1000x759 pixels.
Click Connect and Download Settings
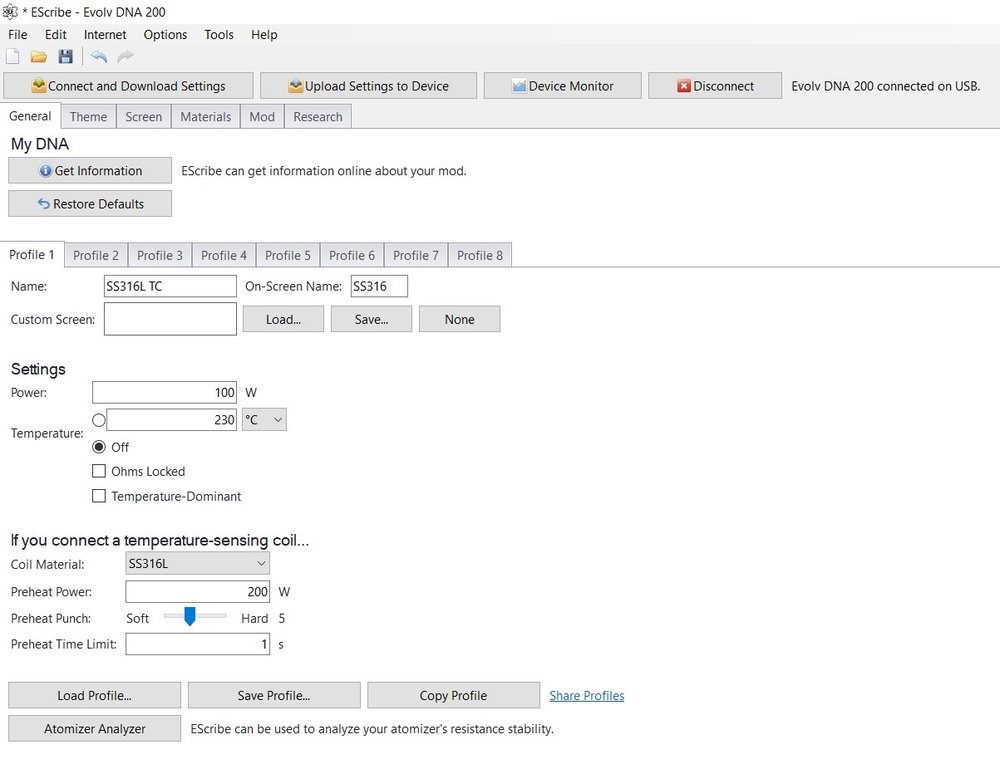click(128, 86)
